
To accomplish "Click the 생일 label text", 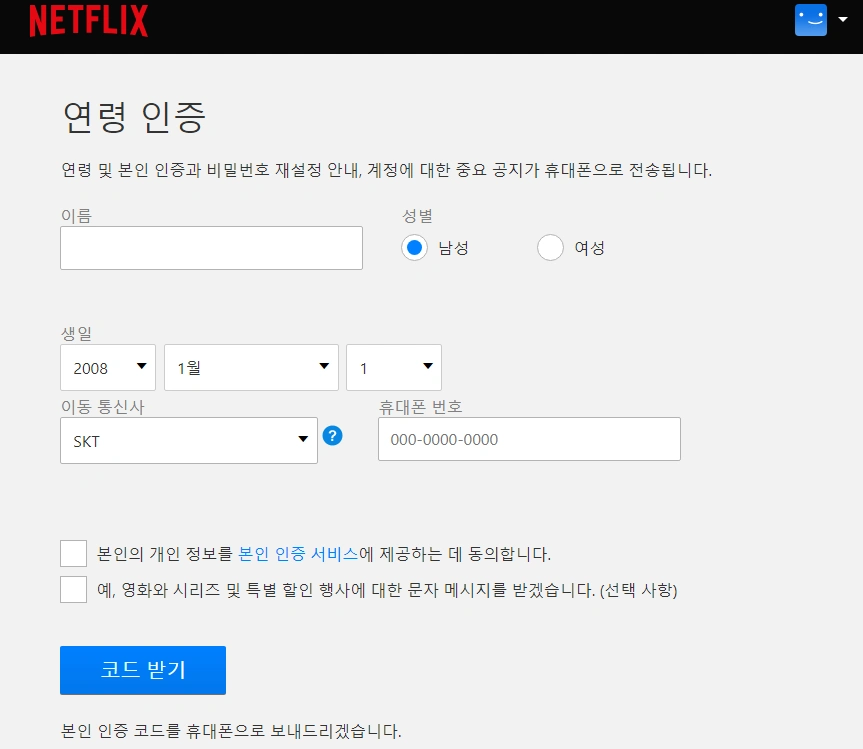I will click(77, 334).
